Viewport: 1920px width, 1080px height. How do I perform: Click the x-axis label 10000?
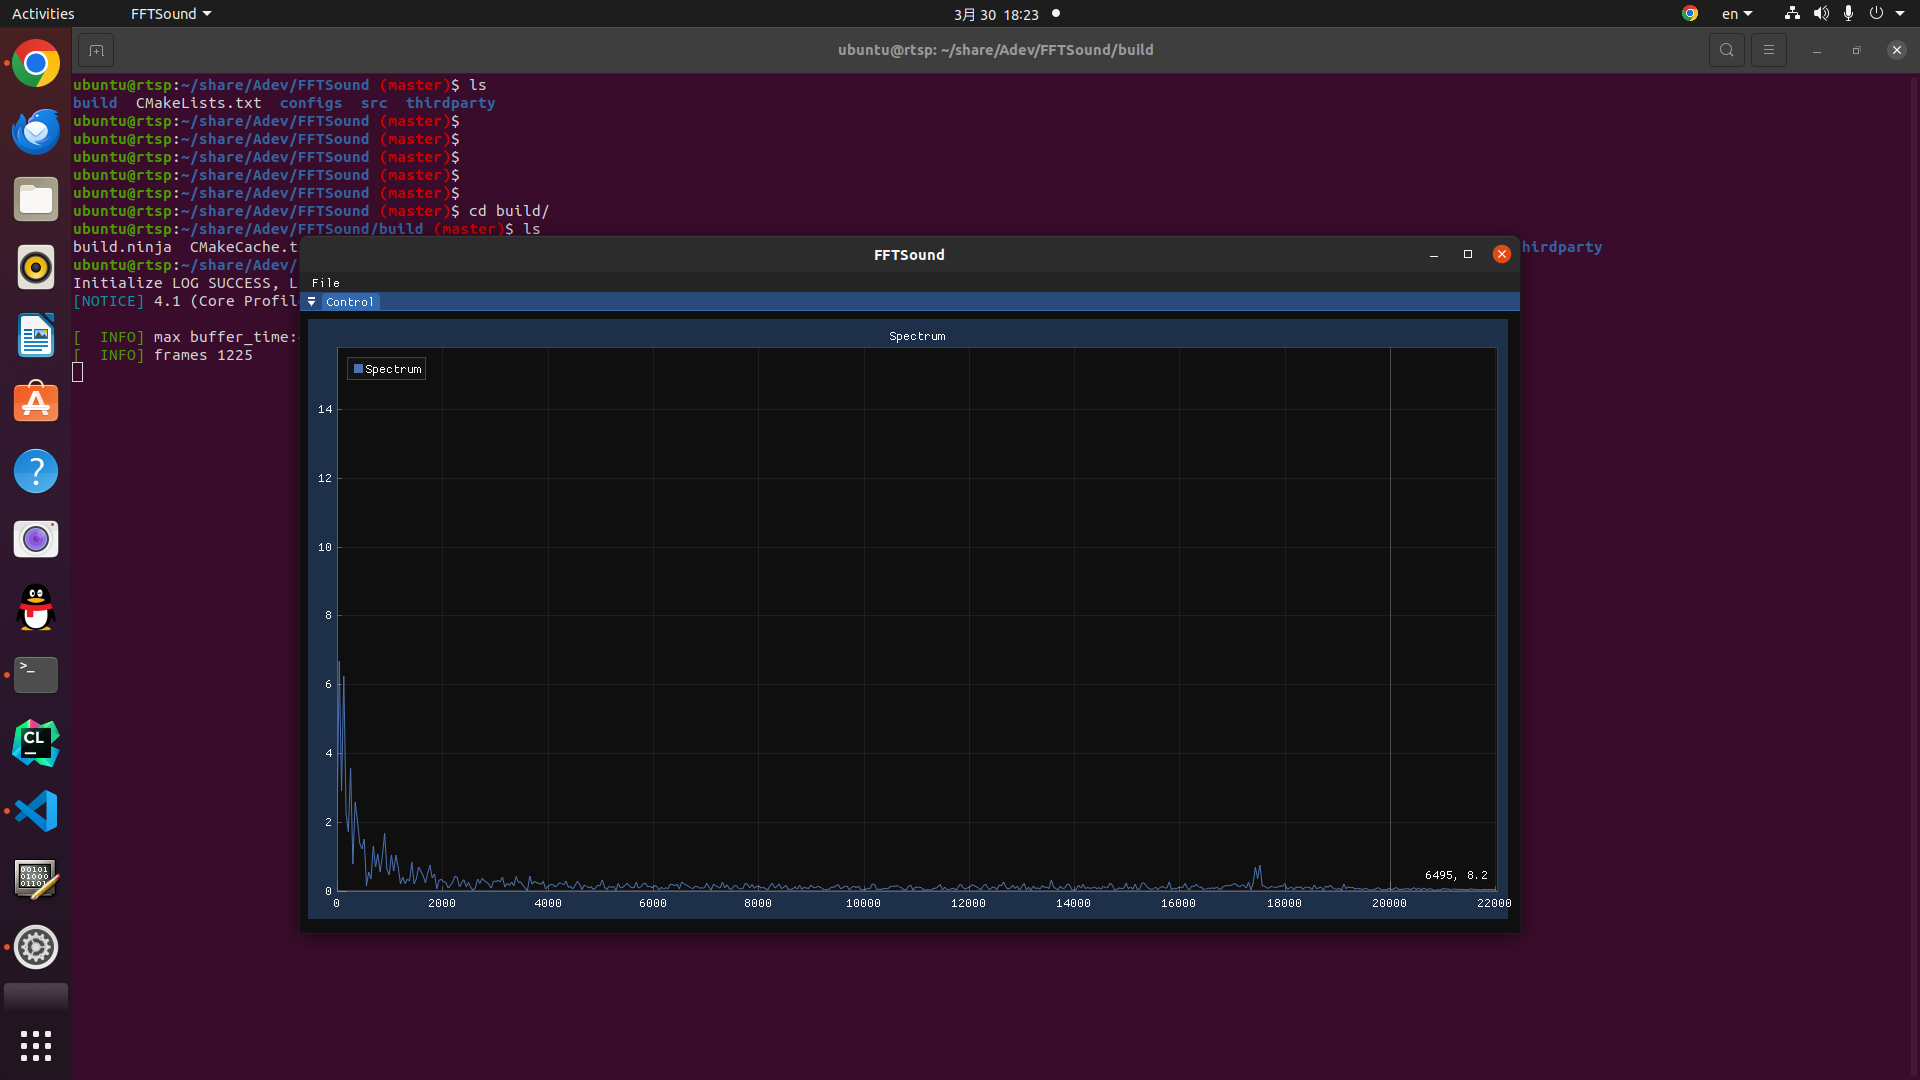(x=863, y=904)
